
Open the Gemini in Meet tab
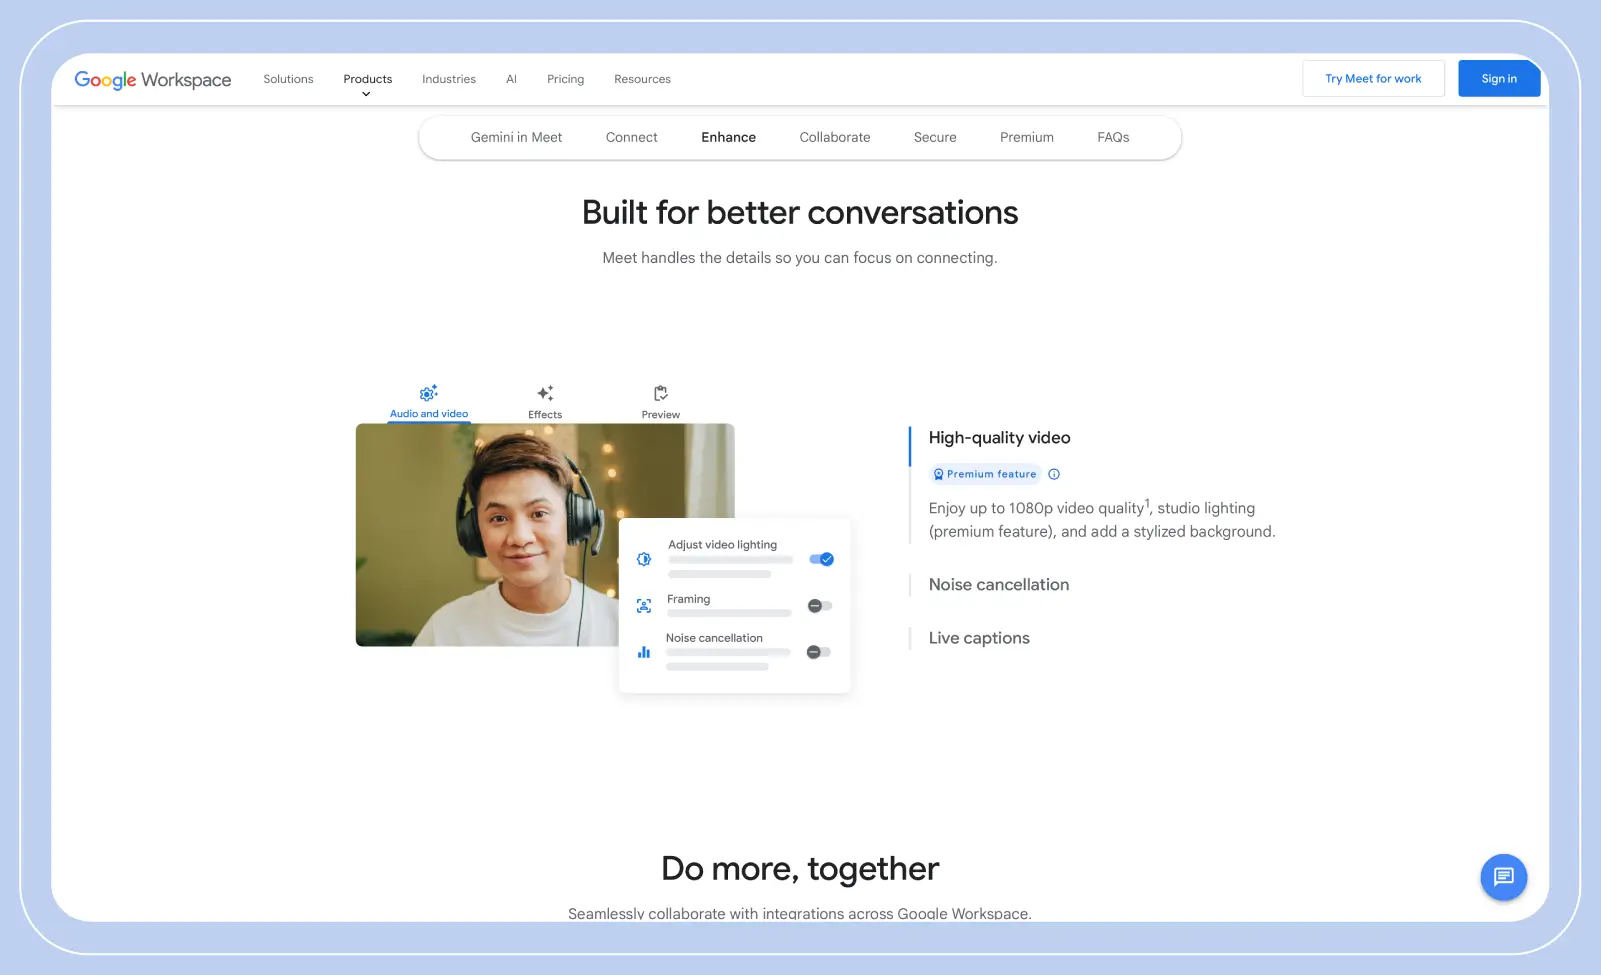pos(516,137)
